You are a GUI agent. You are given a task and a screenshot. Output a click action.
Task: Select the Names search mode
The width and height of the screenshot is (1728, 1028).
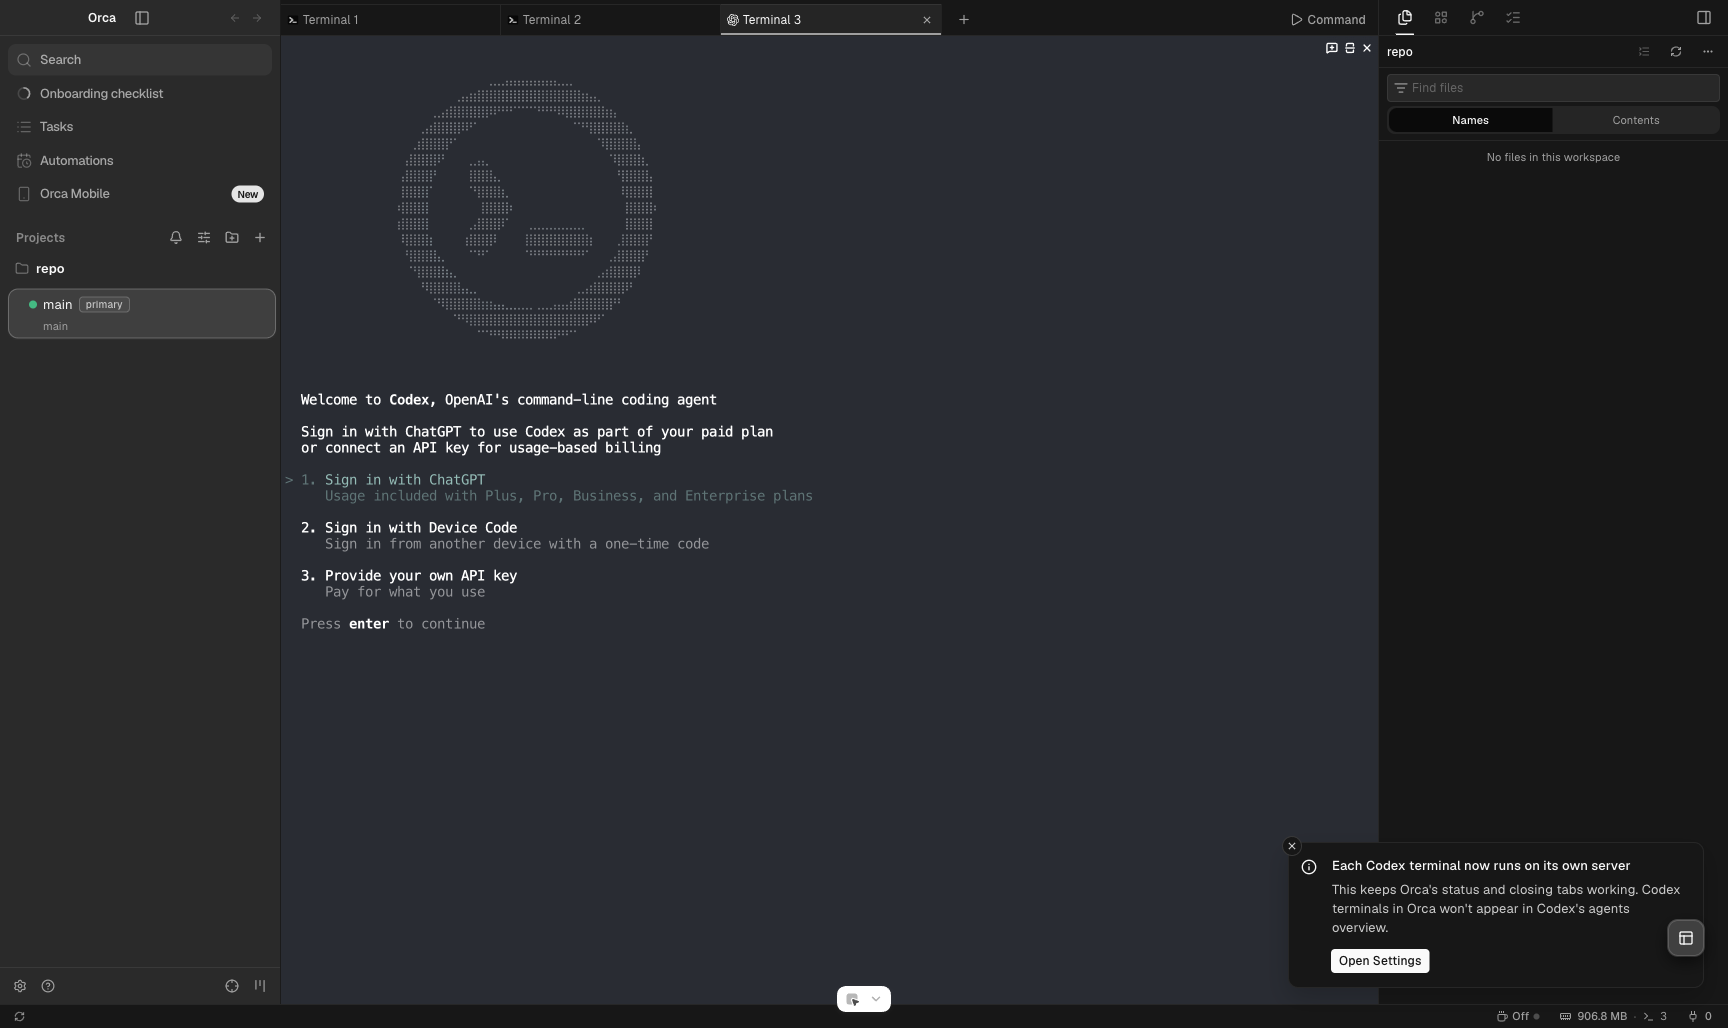[x=1470, y=120]
